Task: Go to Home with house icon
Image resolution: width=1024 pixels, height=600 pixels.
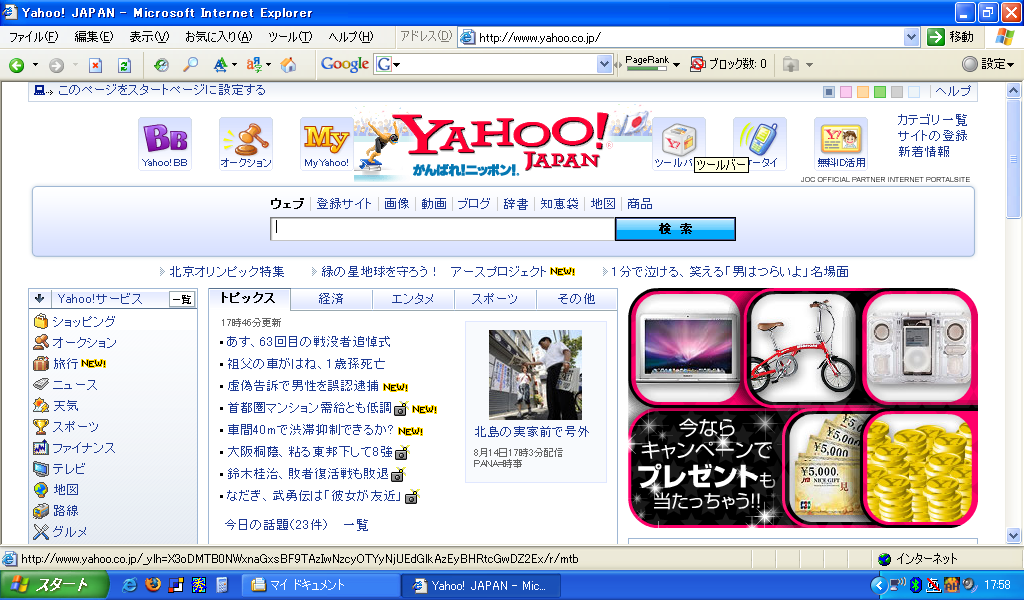Action: [x=288, y=65]
